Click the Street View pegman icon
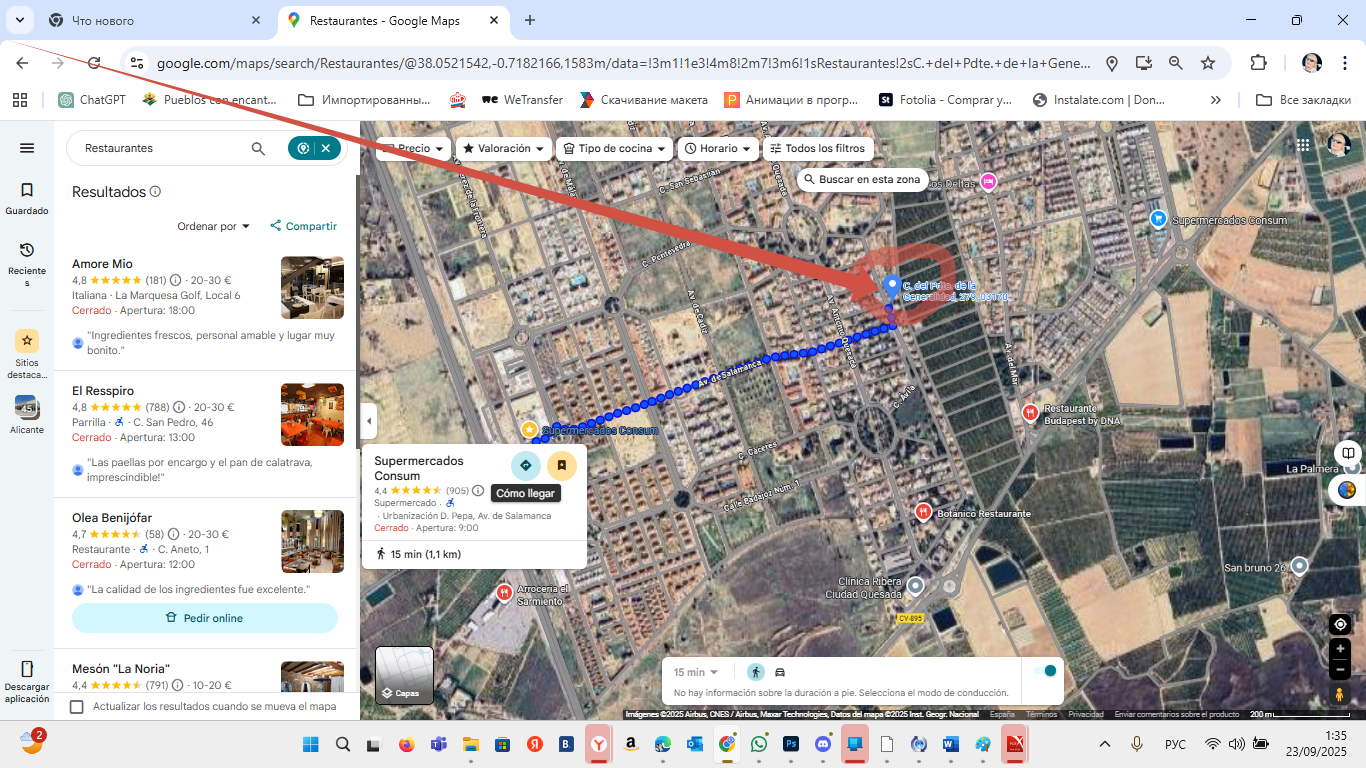 1340,694
